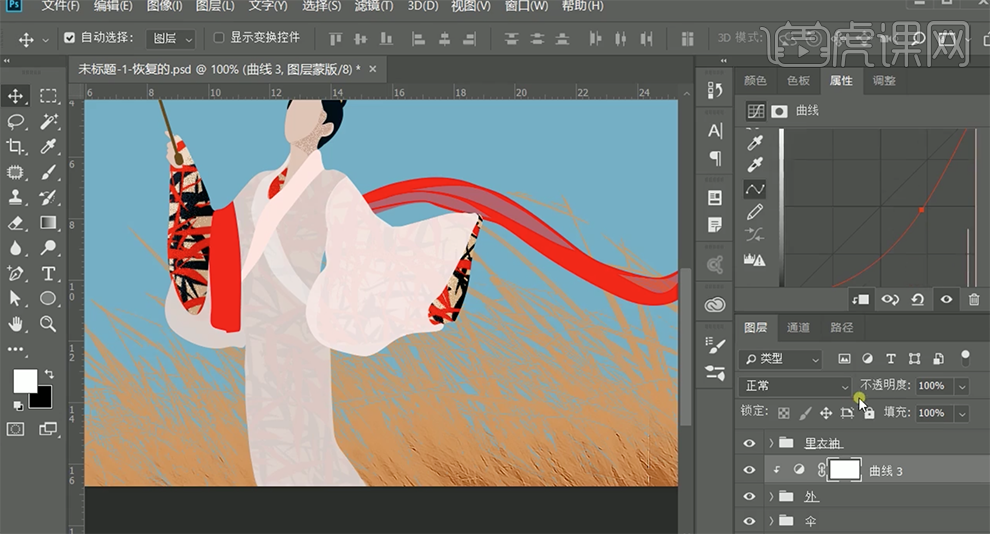Open the 不透明度 percentage dropdown arrow
The width and height of the screenshot is (990, 534).
click(962, 386)
